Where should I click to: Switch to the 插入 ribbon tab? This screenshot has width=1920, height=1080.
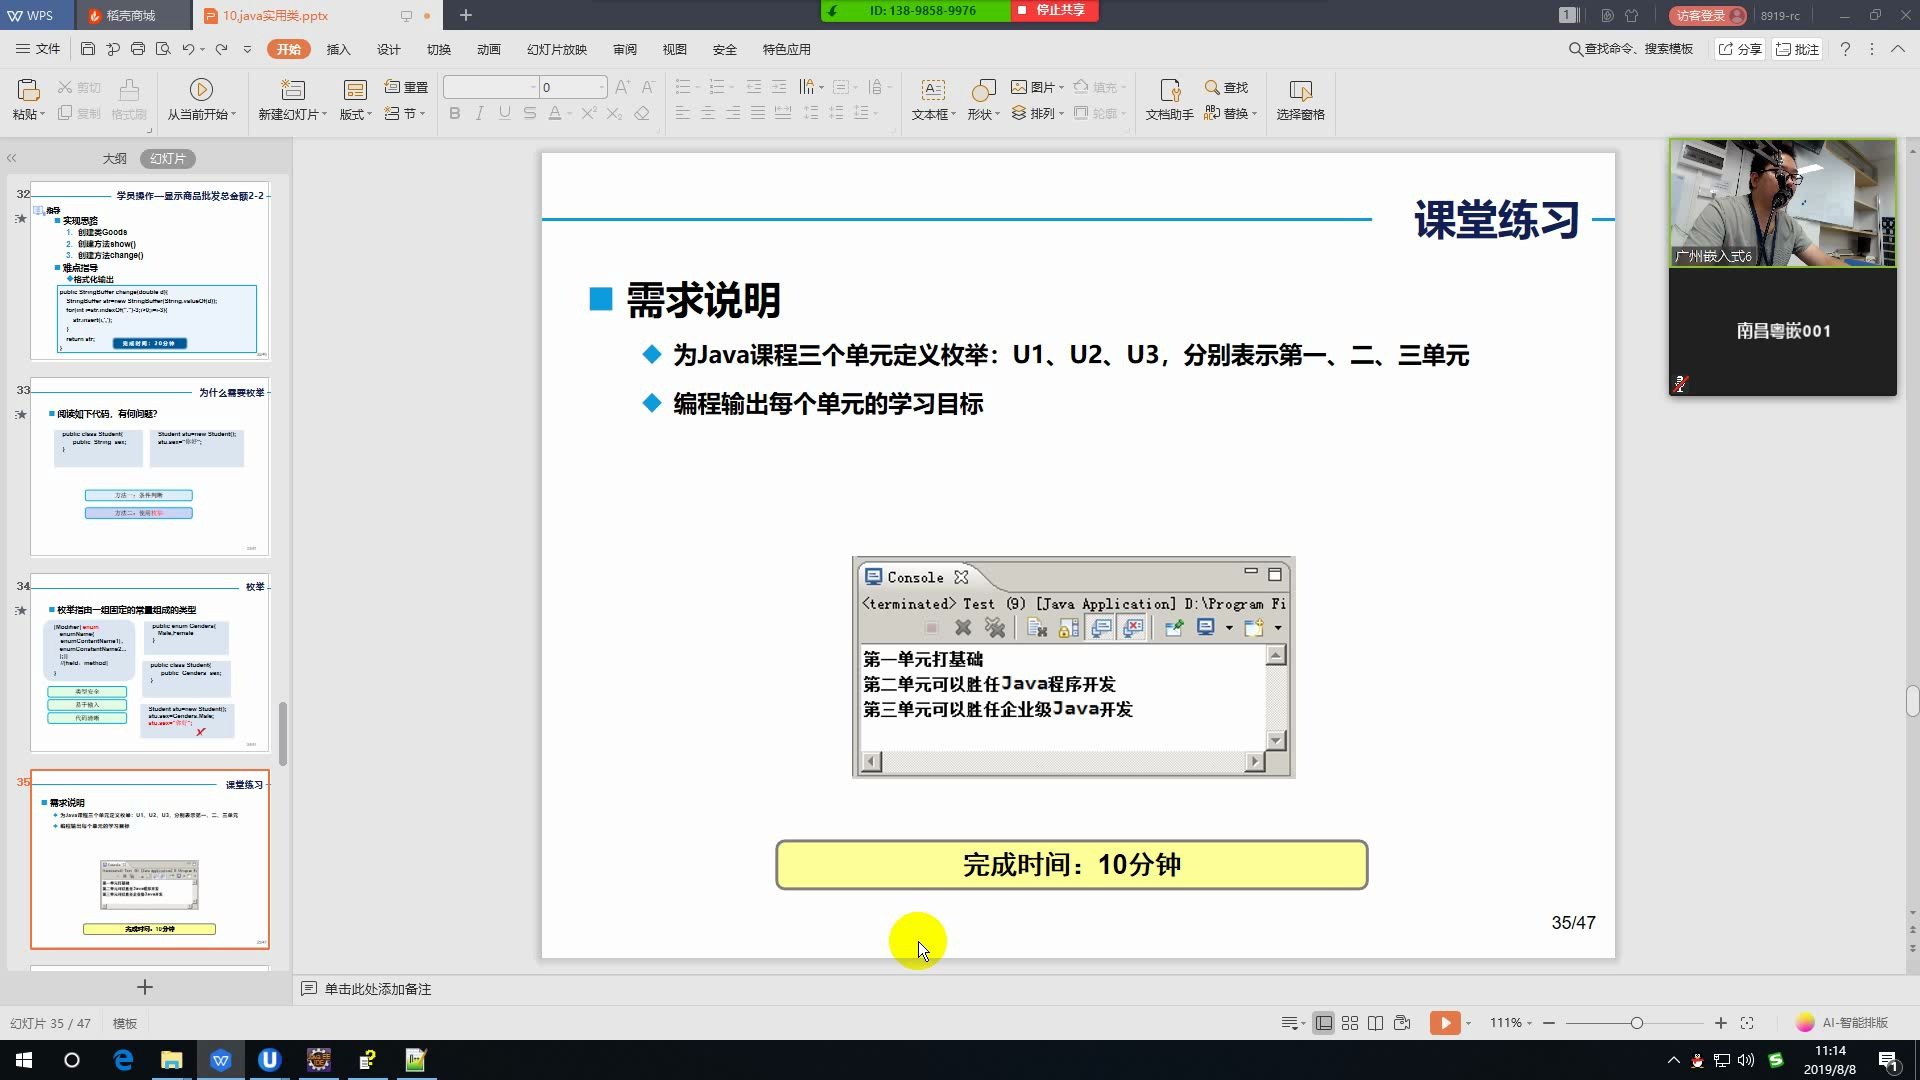click(339, 48)
